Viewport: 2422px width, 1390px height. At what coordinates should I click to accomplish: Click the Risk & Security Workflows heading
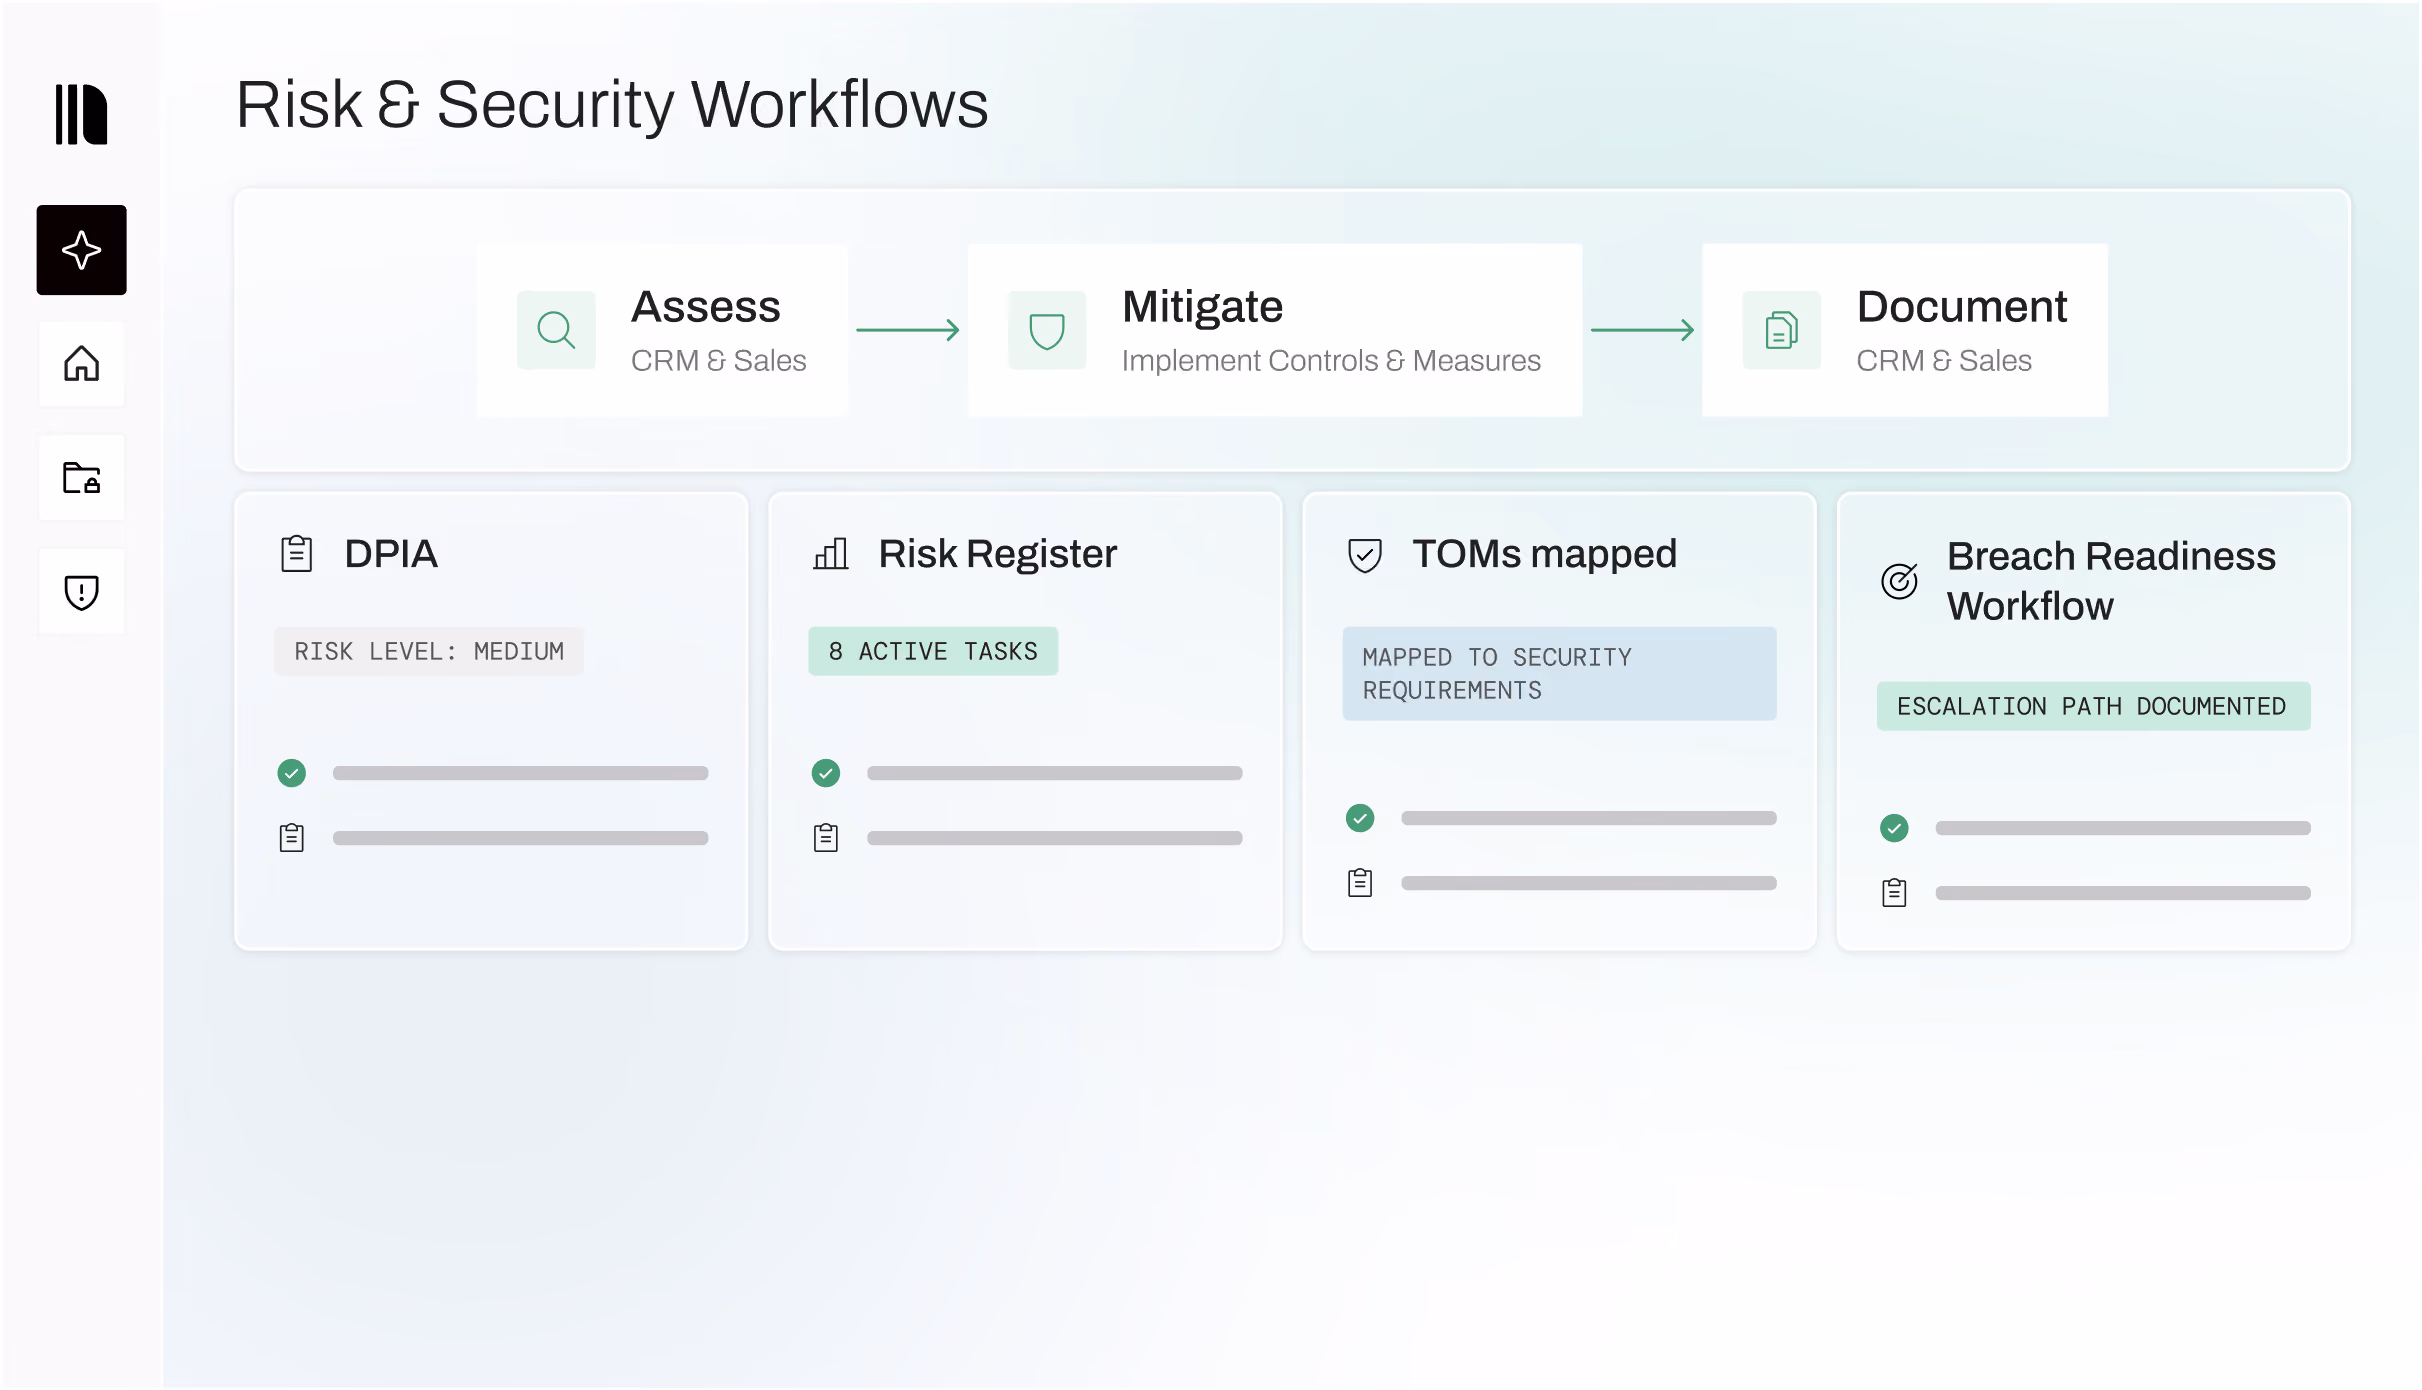[612, 105]
